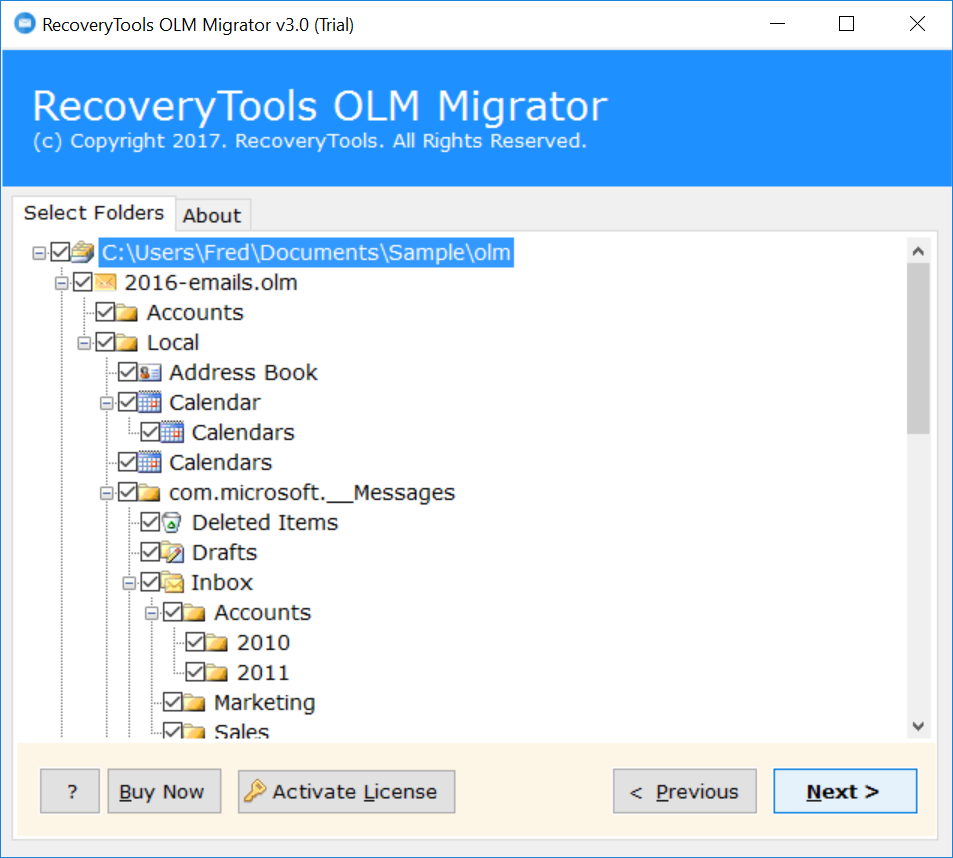Select the highlighted C:\Users\Fred\Documents\Sample\olm row
This screenshot has height=858, width=953.
[x=306, y=252]
